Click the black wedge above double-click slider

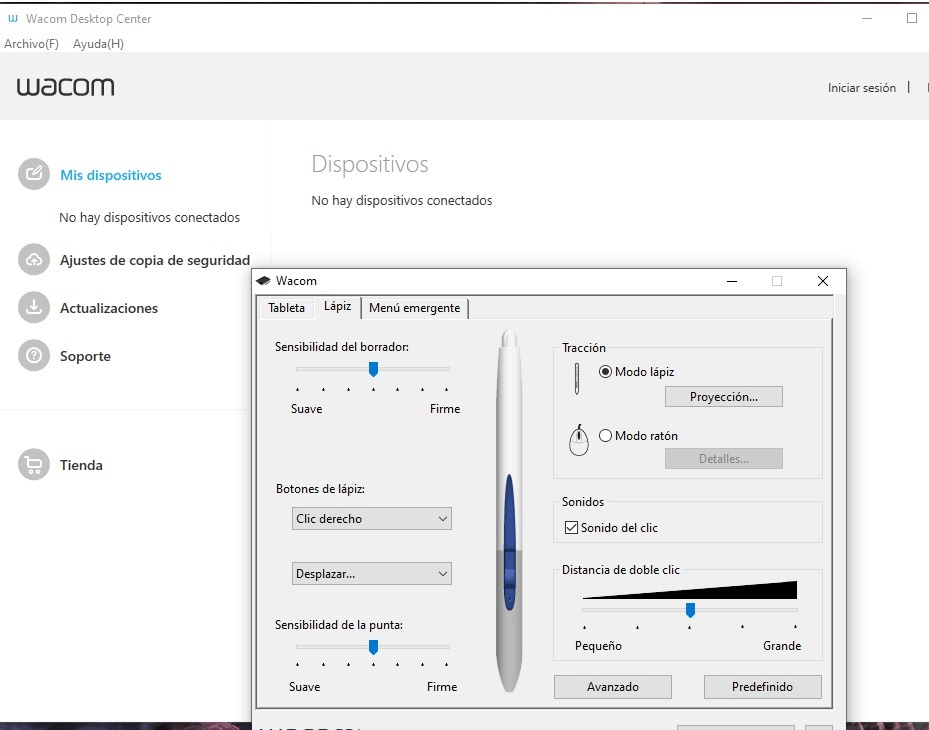tap(690, 590)
